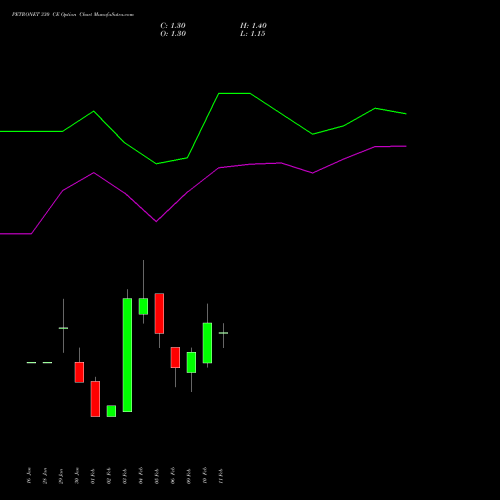Click the 06 Feb date label
This screenshot has height=500, width=500.
tap(173, 476)
